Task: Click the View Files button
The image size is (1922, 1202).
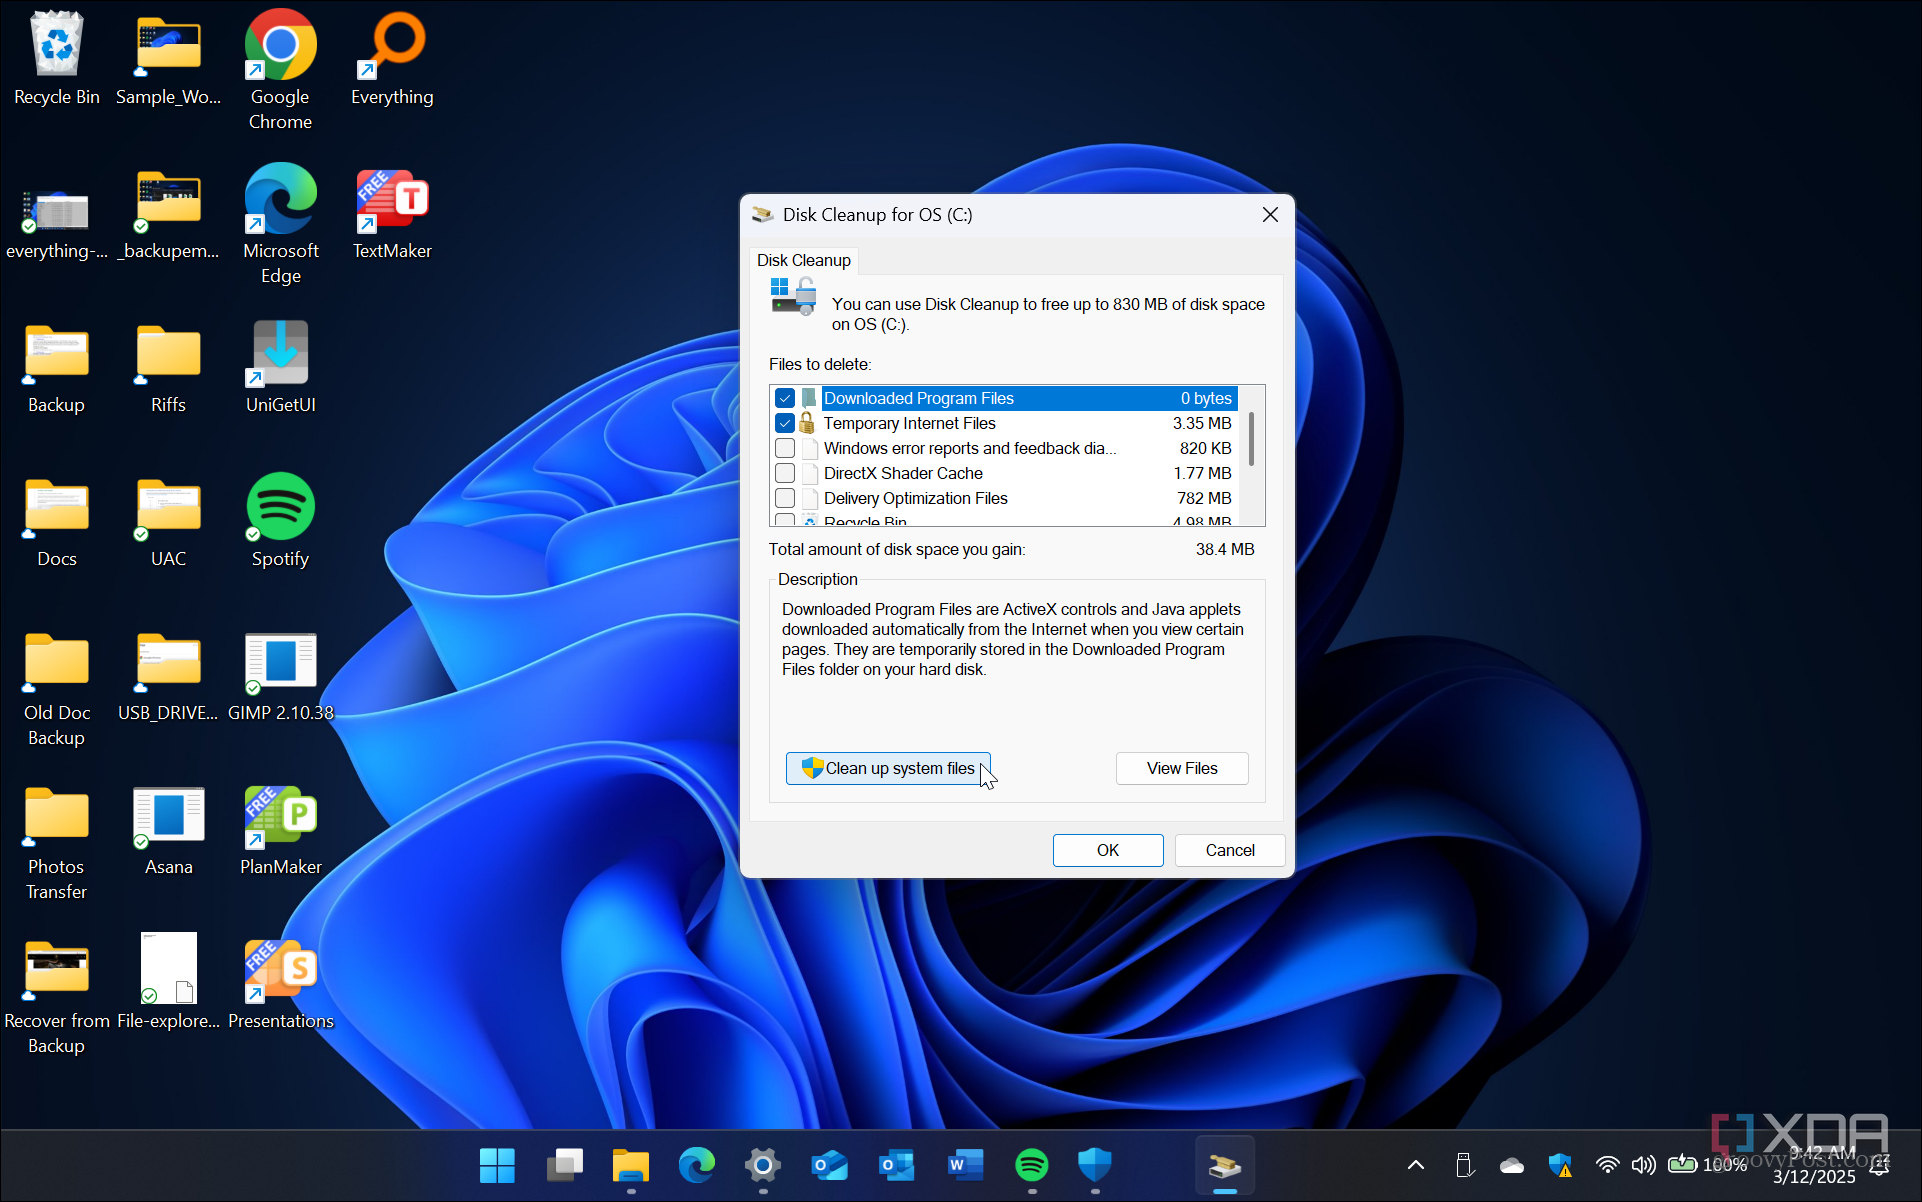Action: (1182, 768)
